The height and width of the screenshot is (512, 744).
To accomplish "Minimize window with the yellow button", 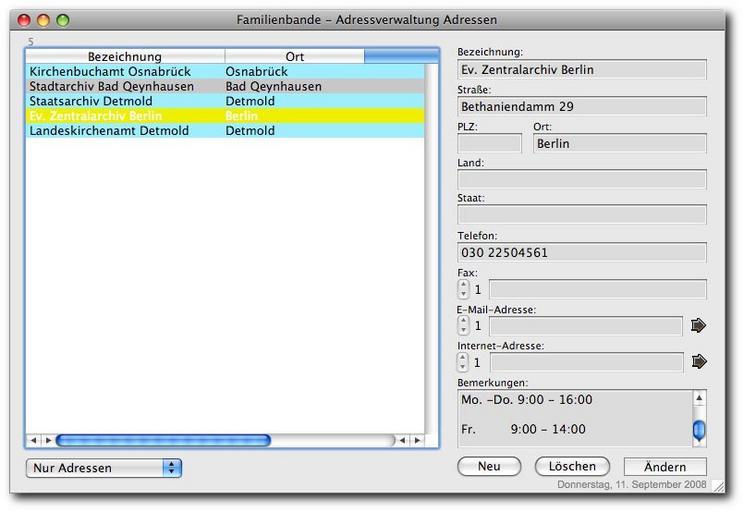I will tap(43, 20).
